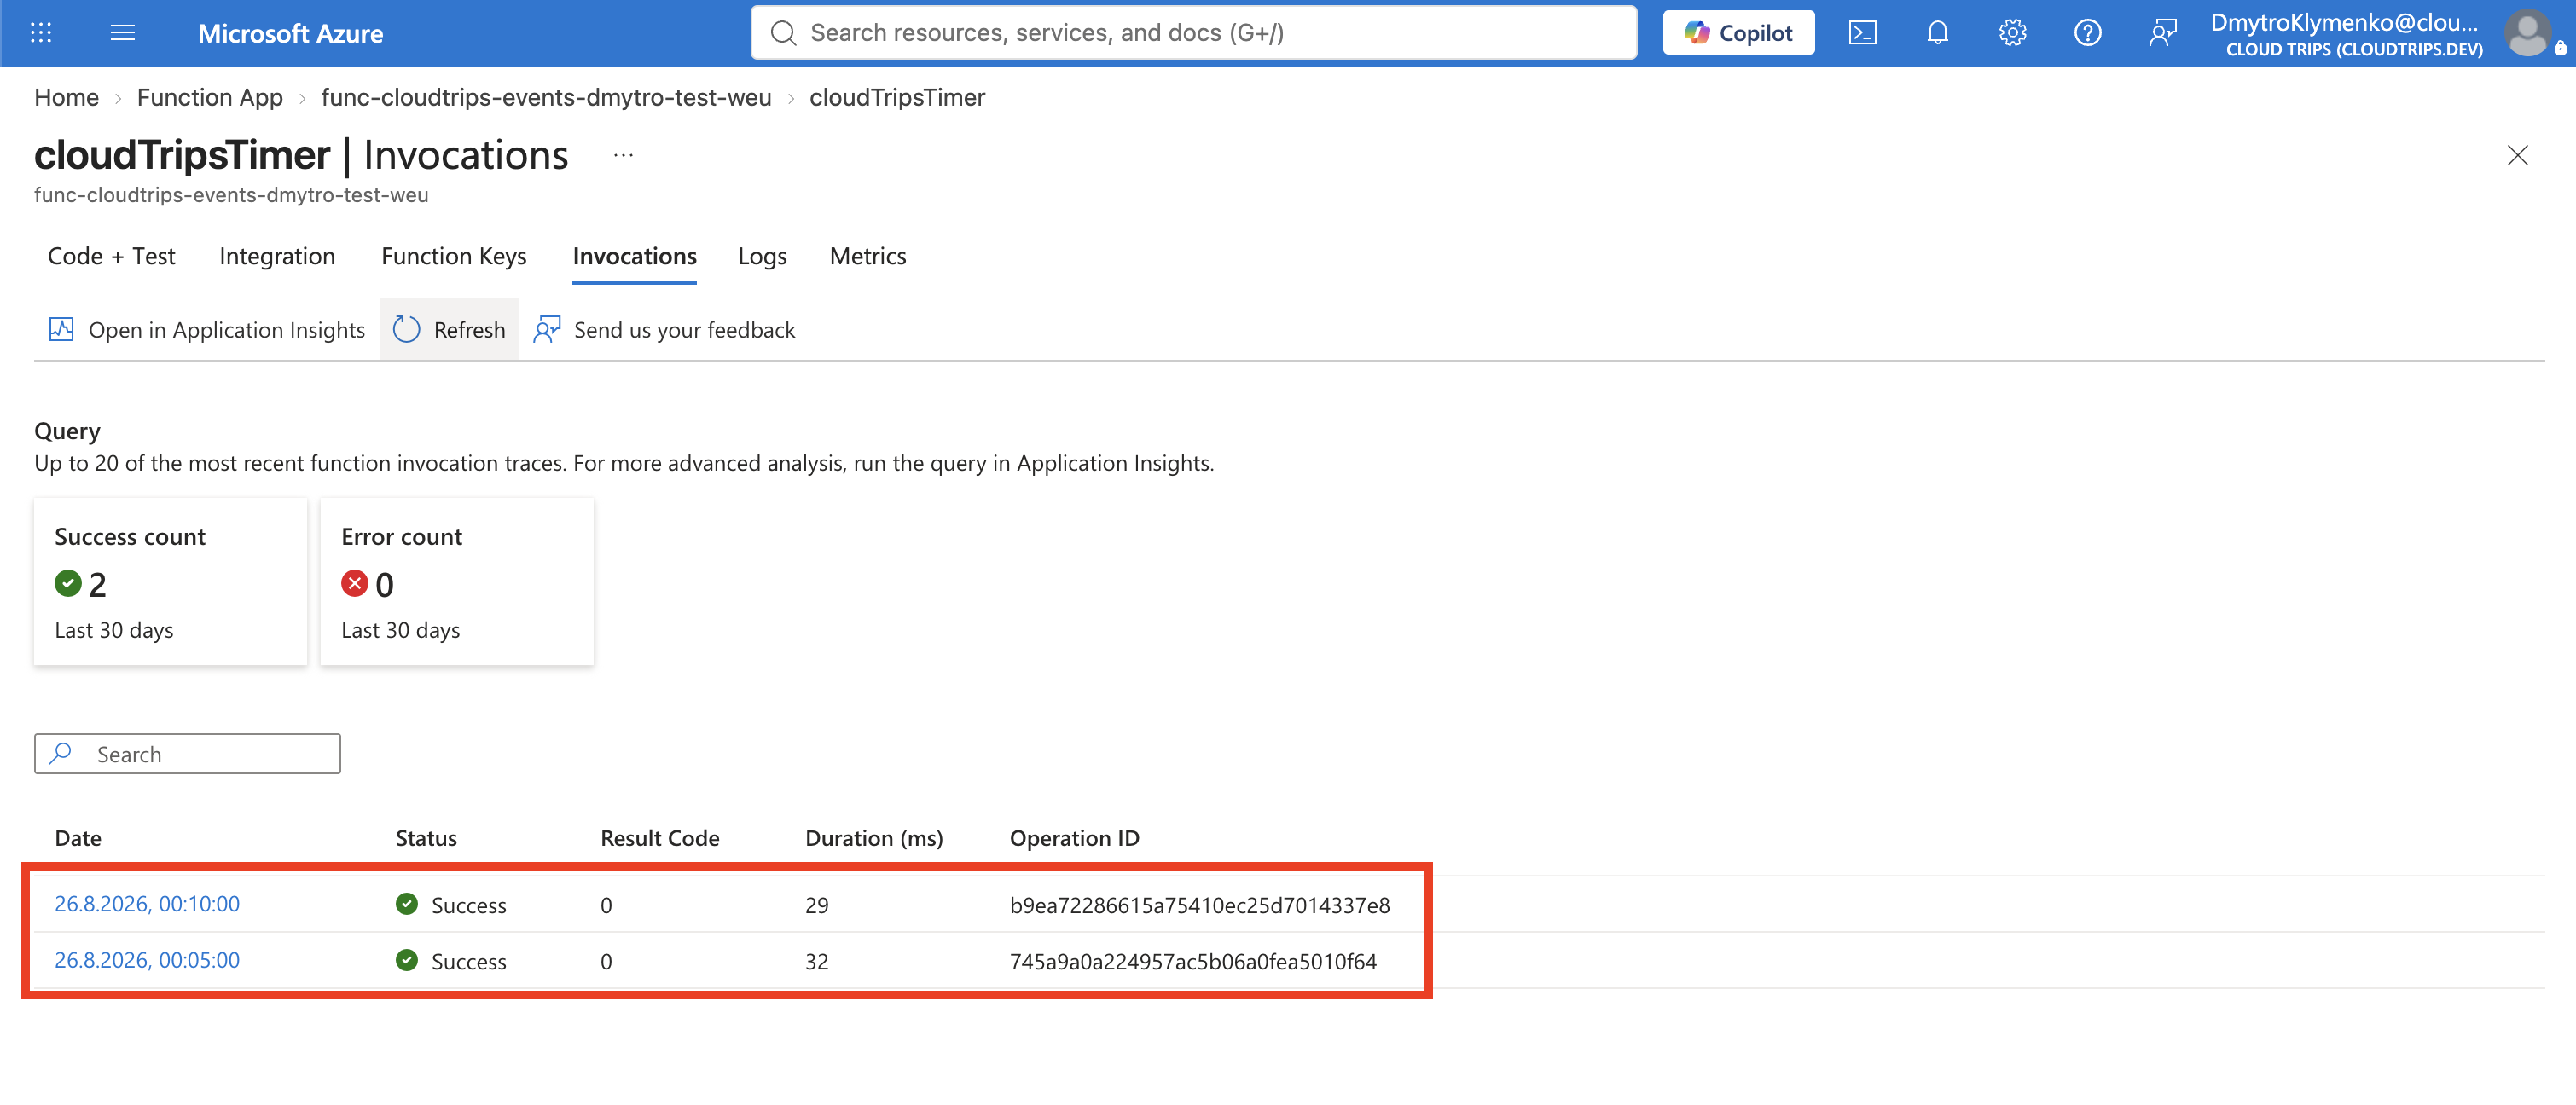Open invocation 26.8.2026, 00:05:00
Screen dimensions: 2576x1105
pos(147,960)
